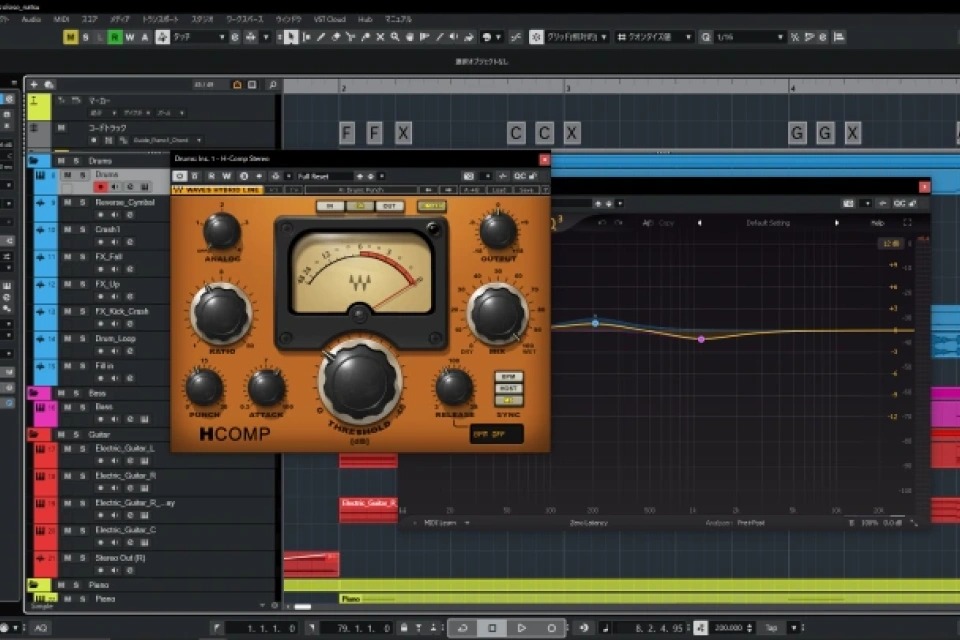Viewport: 960px width, 640px height.
Task: Click the Bass folder track icon
Action: click(34, 393)
